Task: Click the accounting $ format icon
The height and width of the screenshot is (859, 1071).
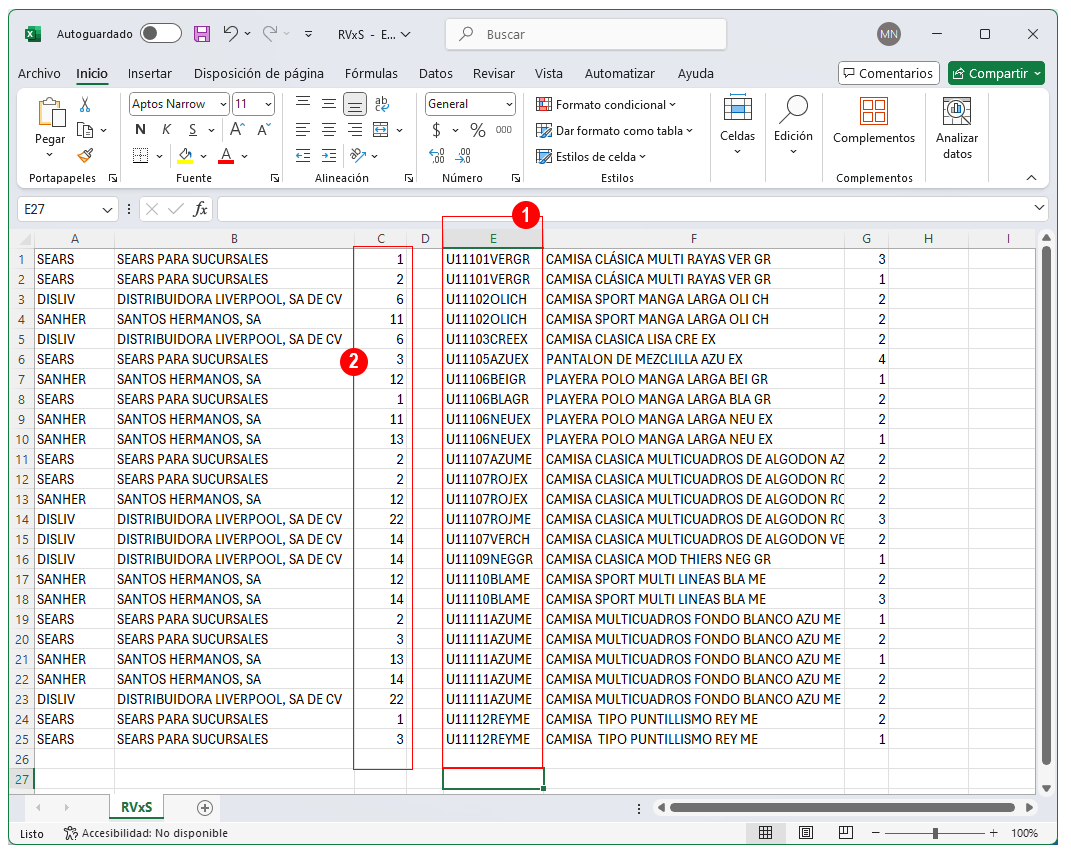Action: click(436, 130)
